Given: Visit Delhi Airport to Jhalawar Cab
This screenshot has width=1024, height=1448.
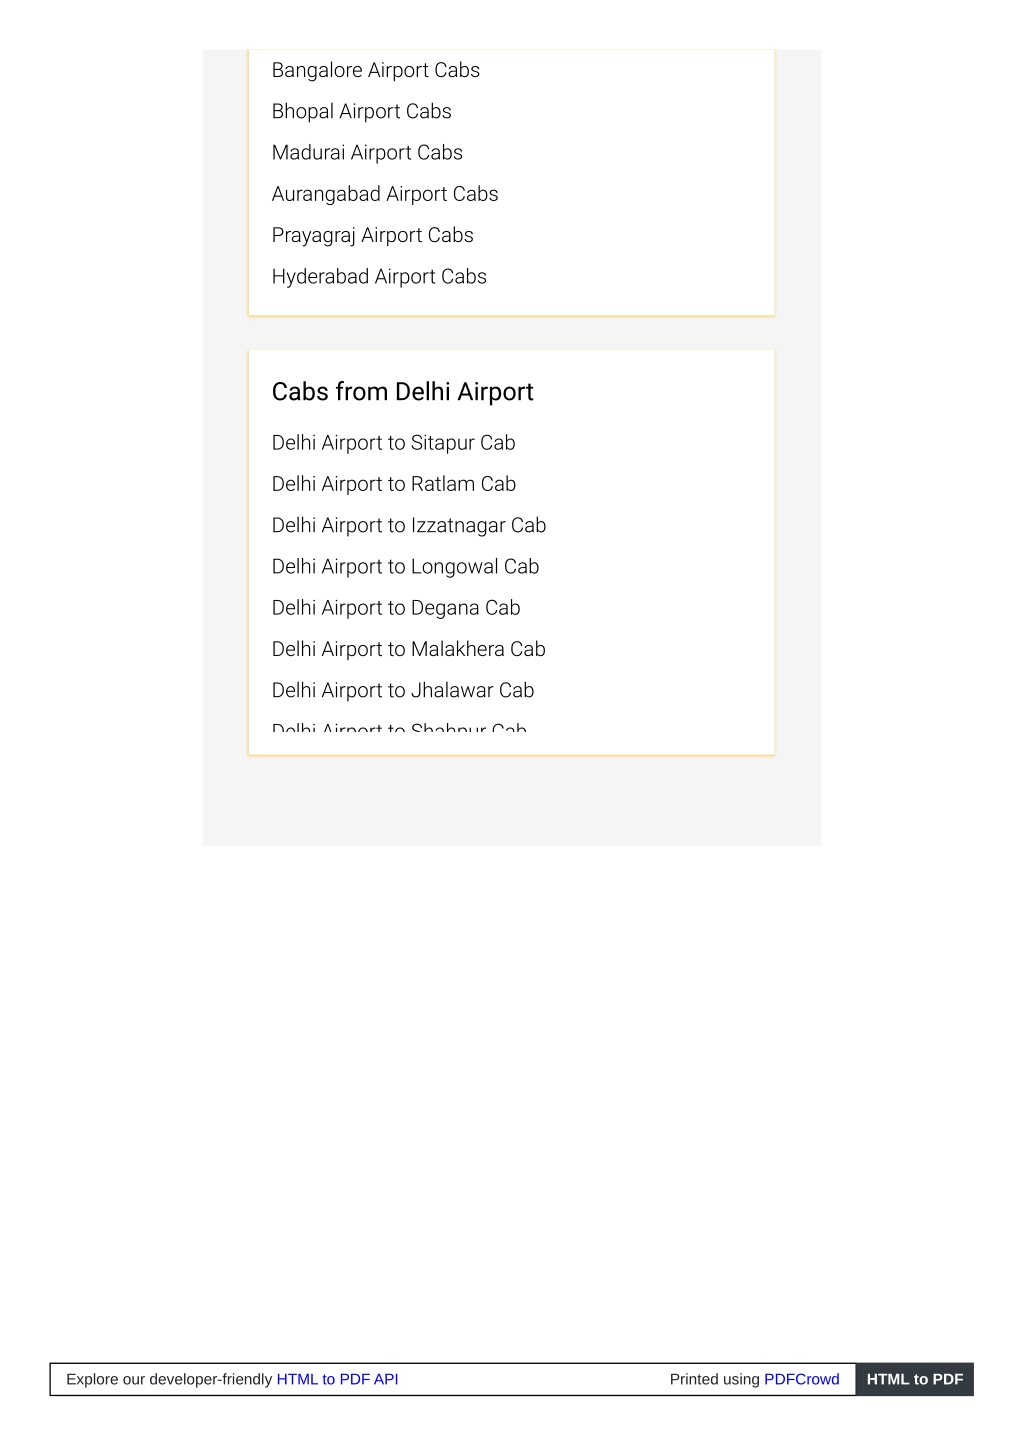Looking at the screenshot, I should click(403, 691).
